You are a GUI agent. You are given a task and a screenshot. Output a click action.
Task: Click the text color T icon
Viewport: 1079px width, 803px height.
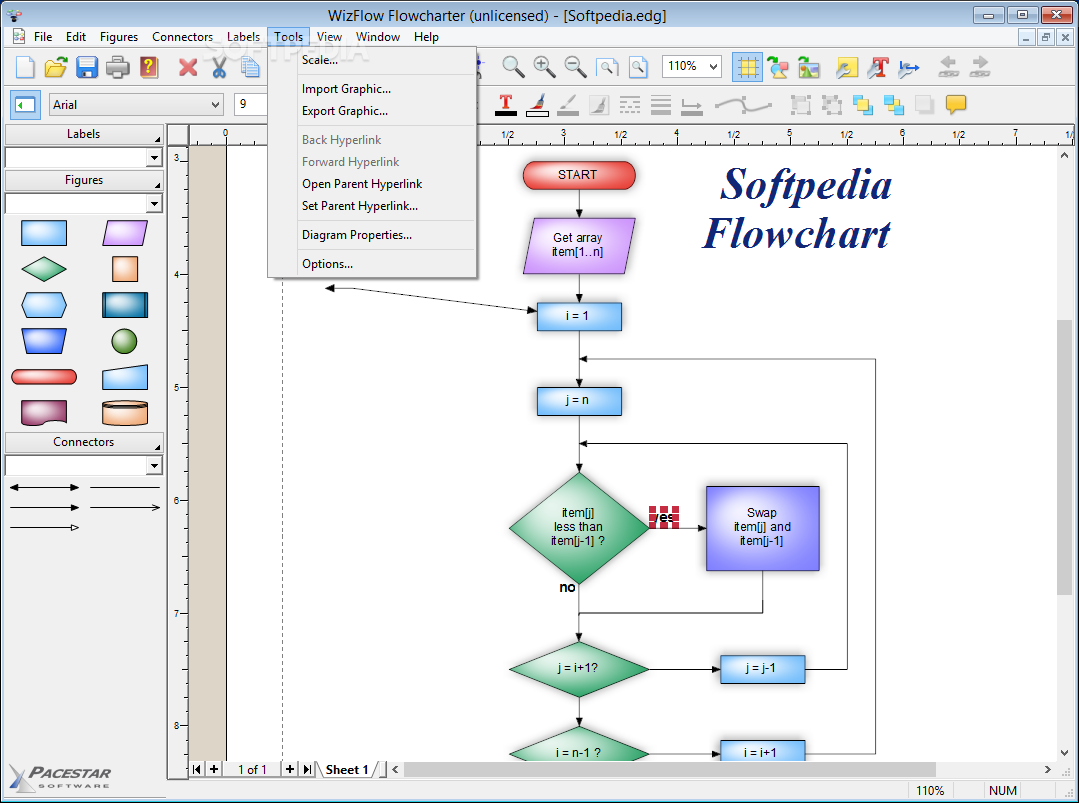pos(506,105)
